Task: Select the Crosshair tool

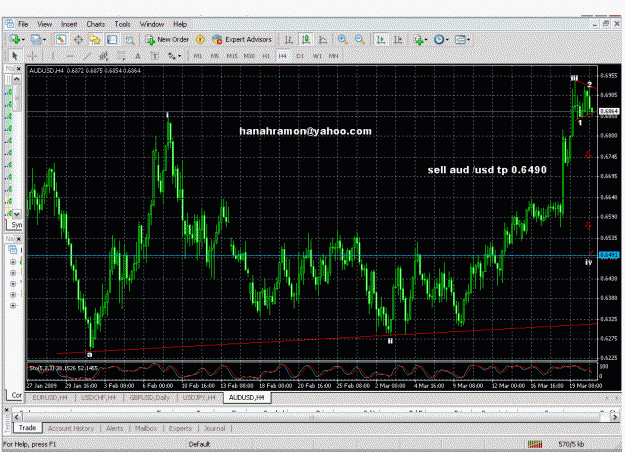Action: (x=33, y=56)
